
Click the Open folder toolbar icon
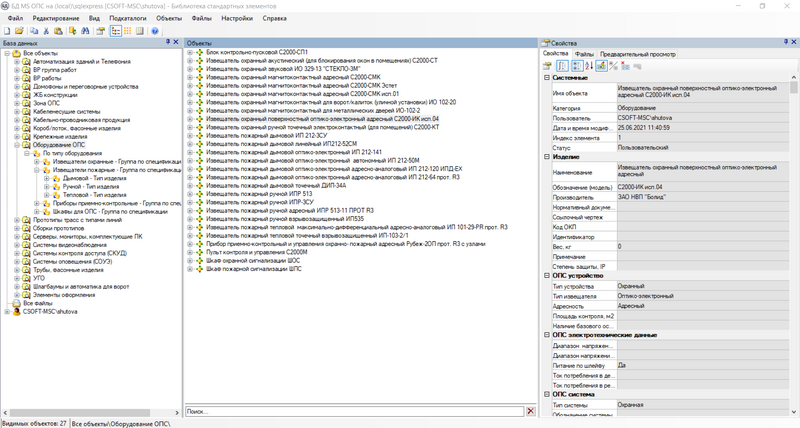19,31
